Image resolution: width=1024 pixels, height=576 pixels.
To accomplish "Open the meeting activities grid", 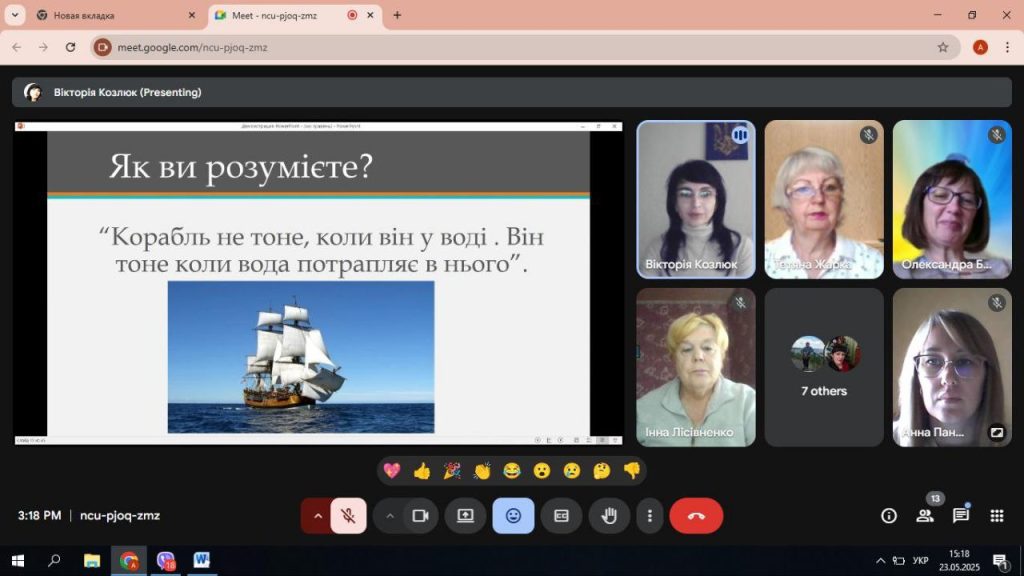I will (996, 516).
